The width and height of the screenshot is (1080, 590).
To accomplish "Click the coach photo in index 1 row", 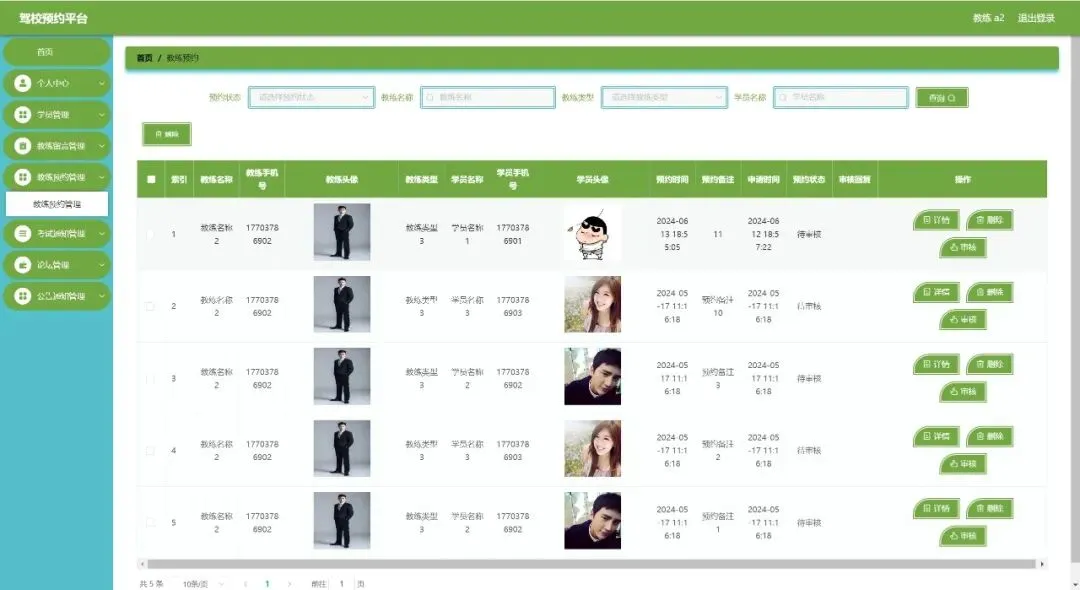I will [342, 232].
